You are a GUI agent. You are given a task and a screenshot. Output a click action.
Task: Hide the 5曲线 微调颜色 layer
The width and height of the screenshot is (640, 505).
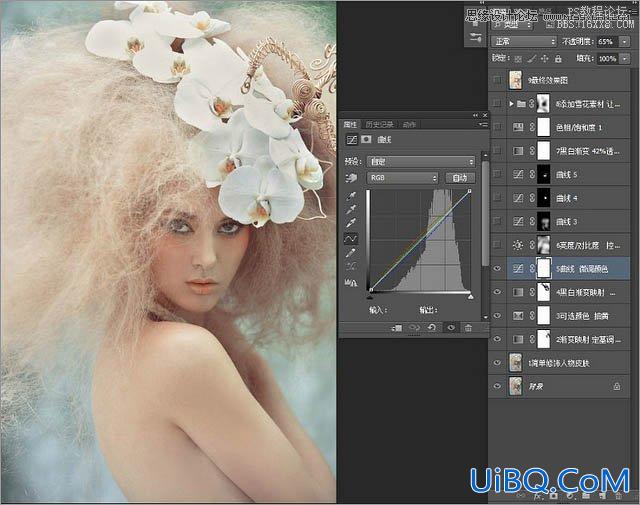click(497, 269)
